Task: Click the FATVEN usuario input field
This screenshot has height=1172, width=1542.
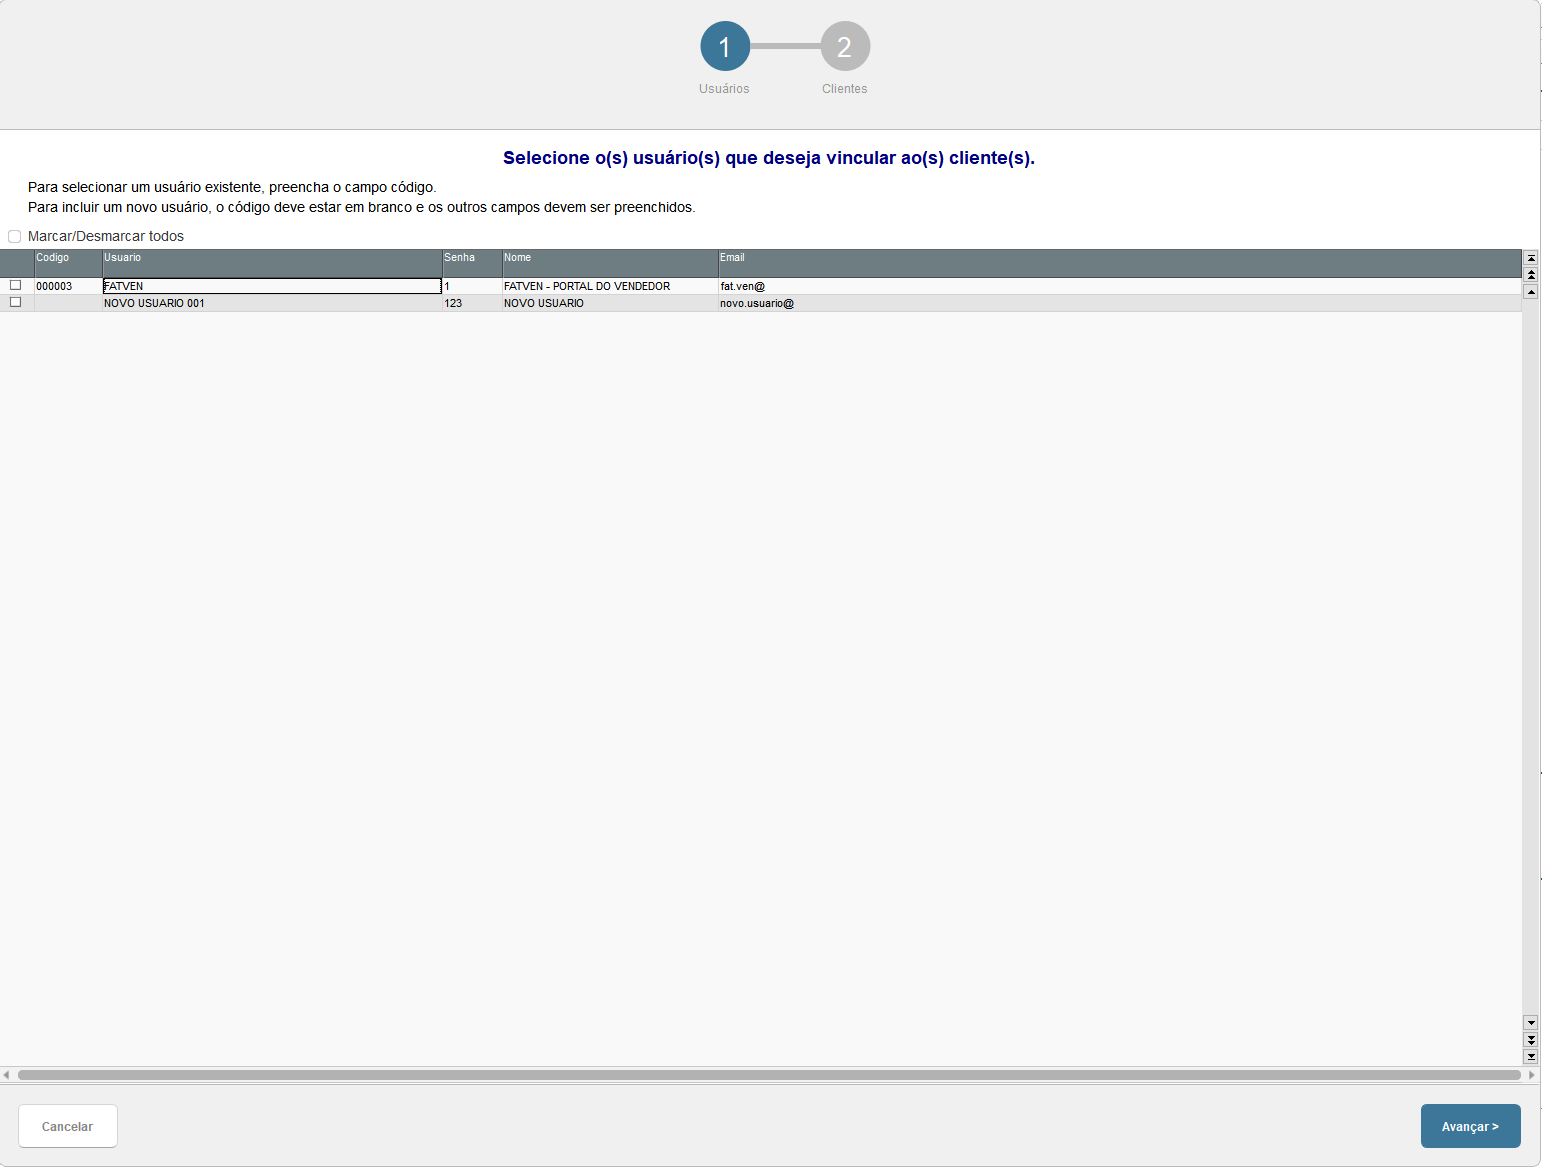Action: pyautogui.click(x=272, y=286)
